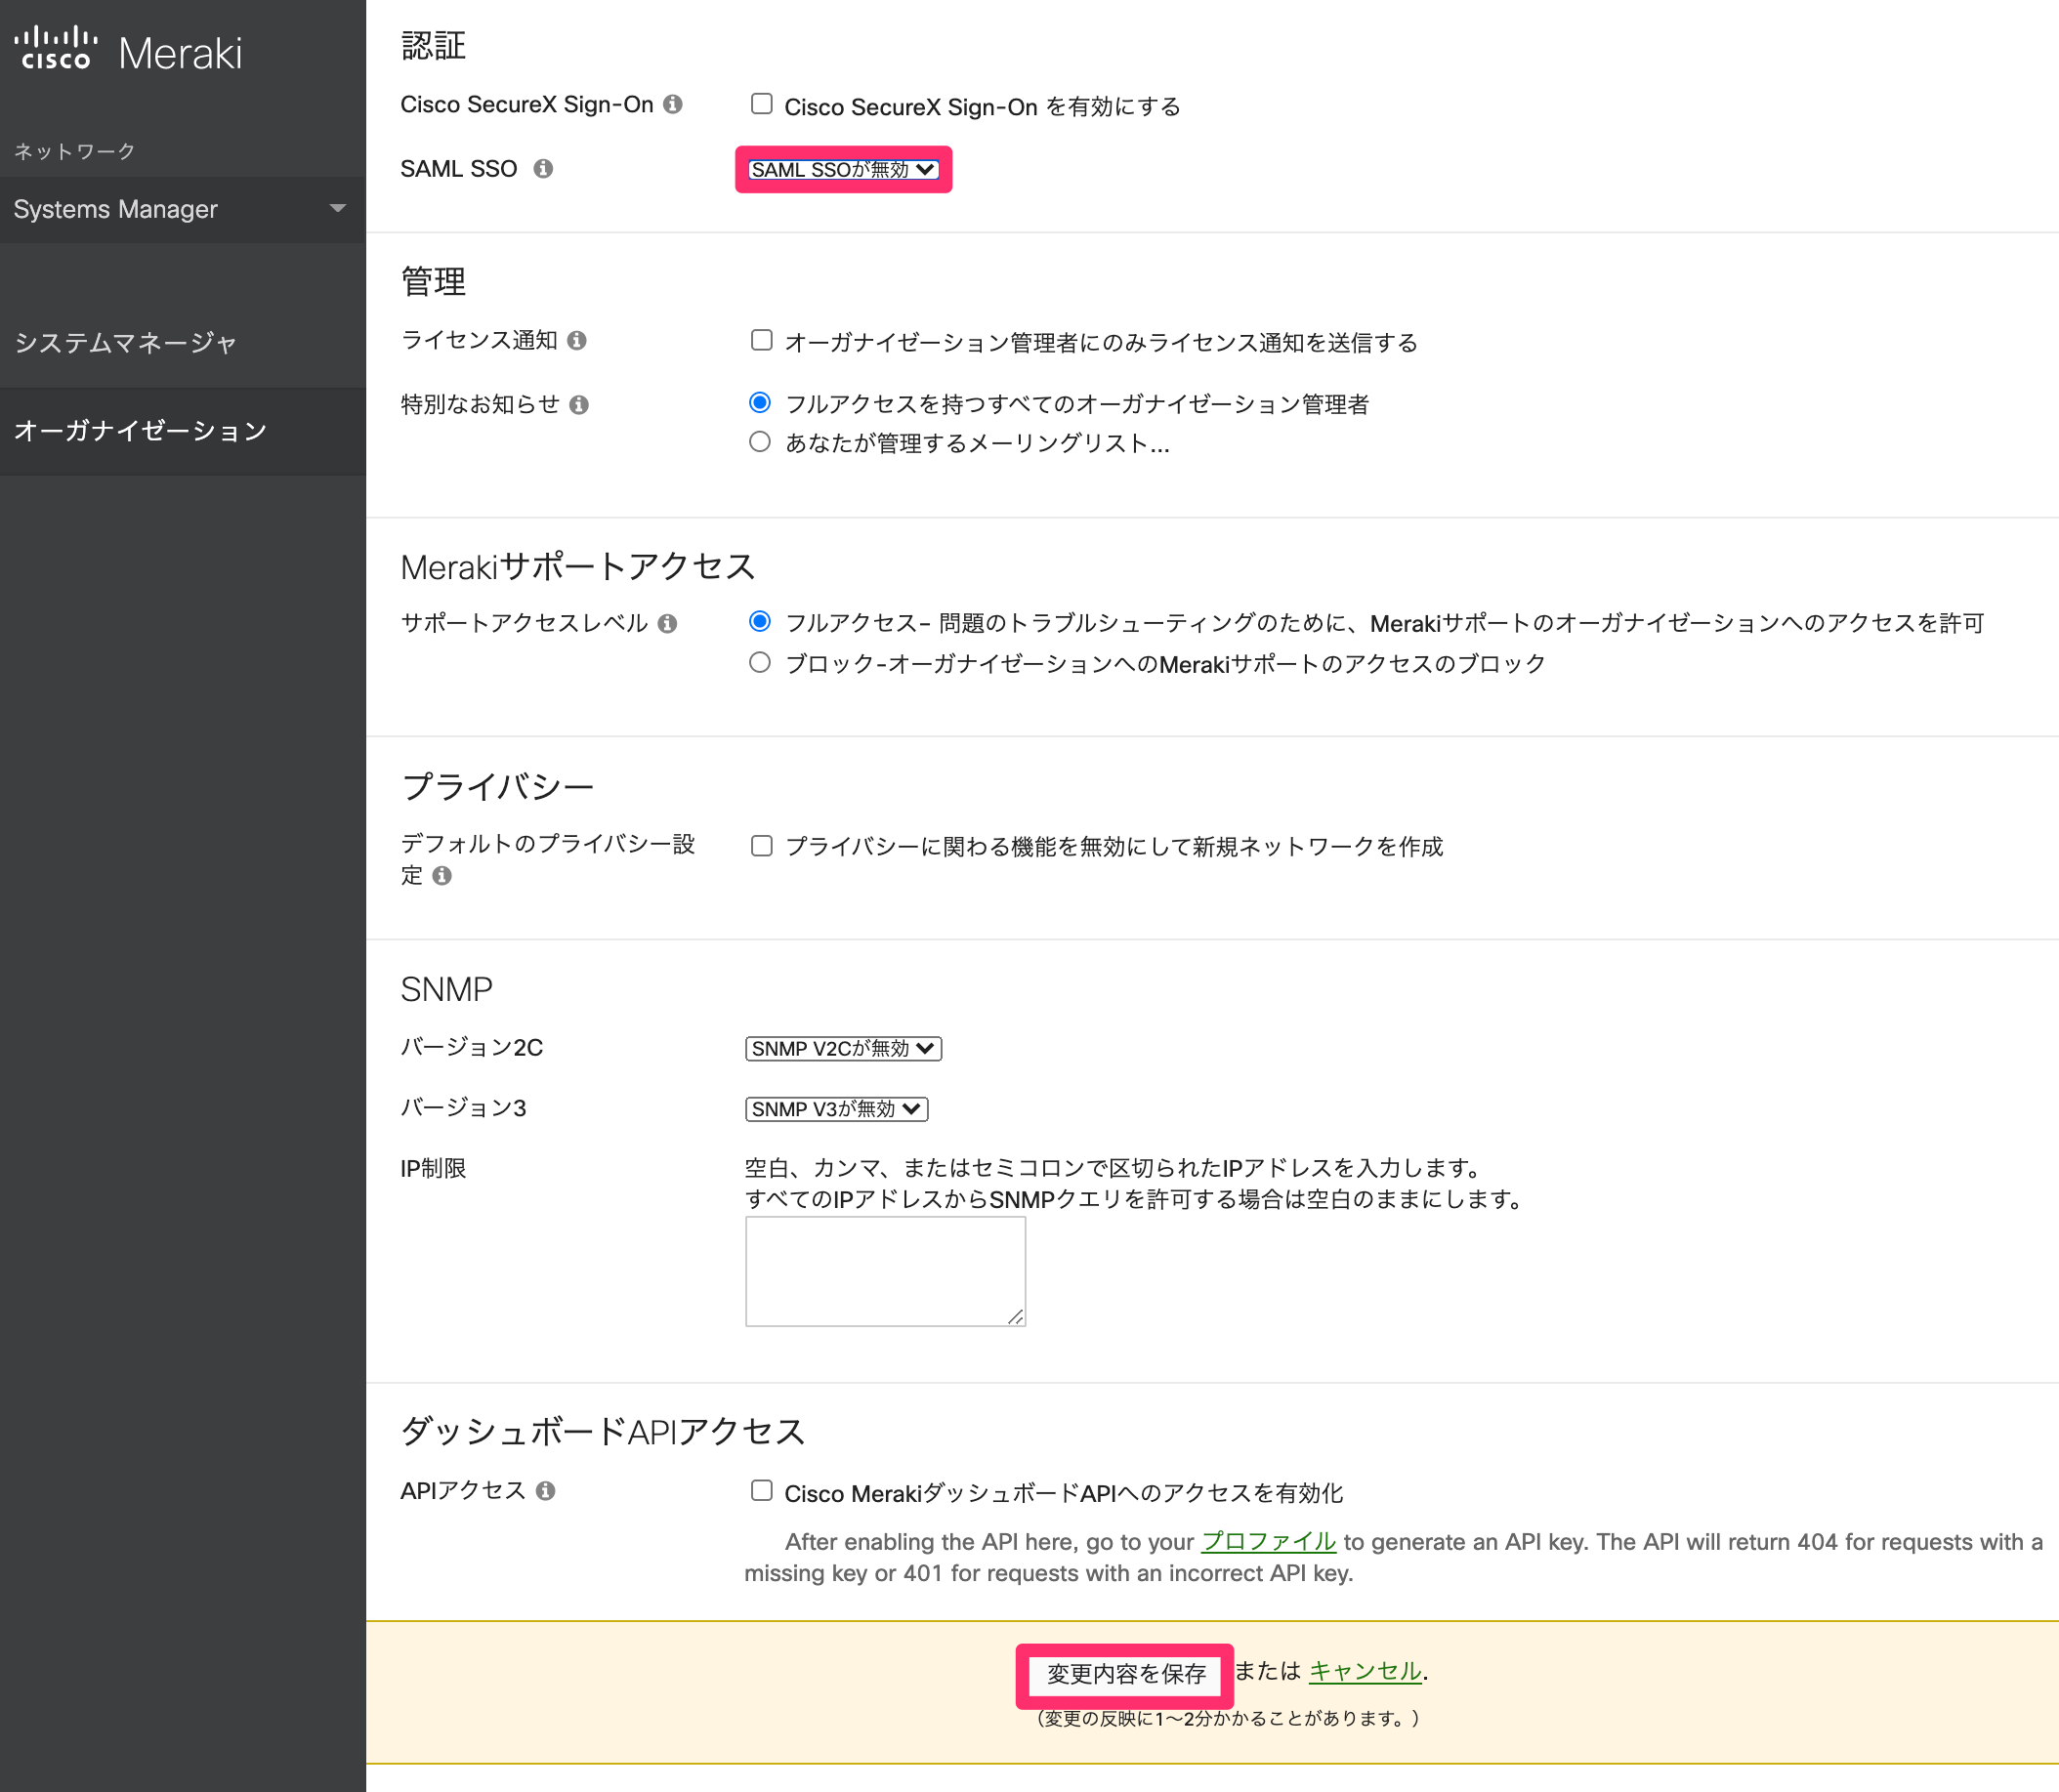
Task: Show info tooltip for ライセンス通知
Action: click(x=577, y=341)
